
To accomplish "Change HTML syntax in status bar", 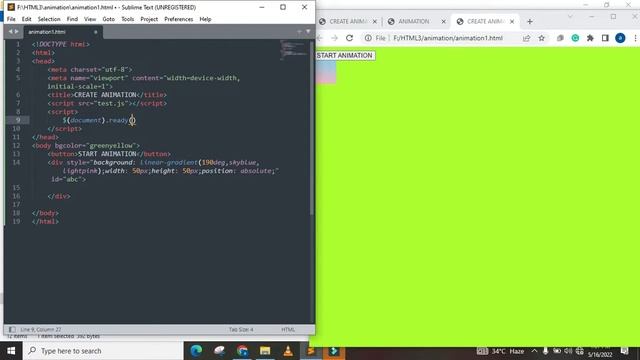I will [x=288, y=329].
